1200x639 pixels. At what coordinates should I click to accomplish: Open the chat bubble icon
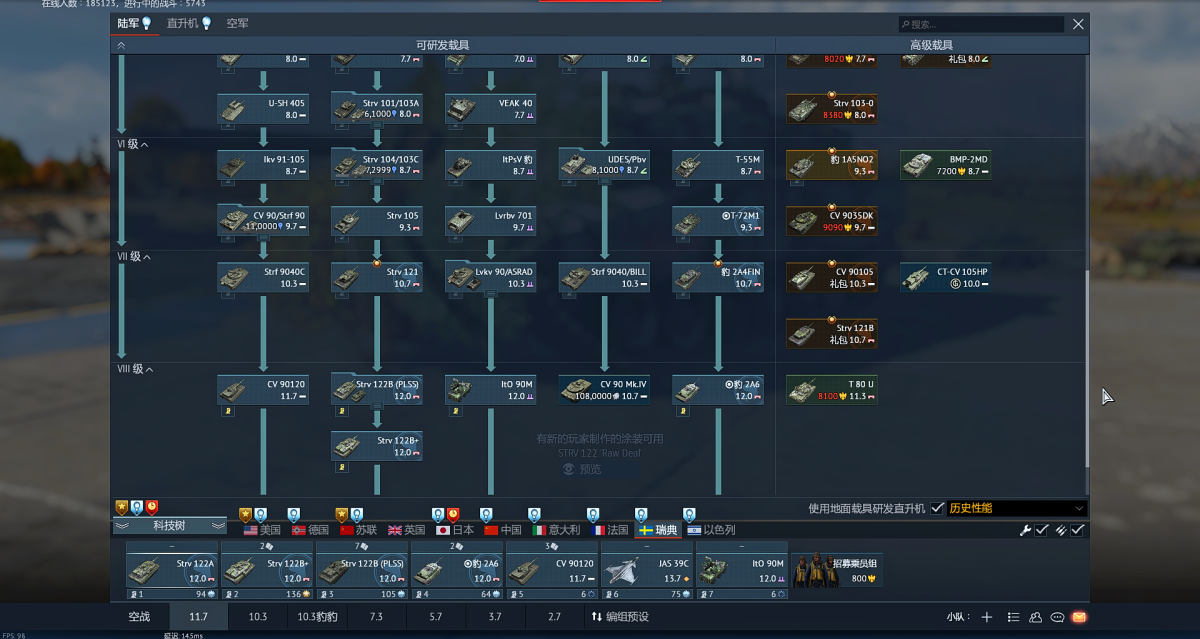point(1057,617)
